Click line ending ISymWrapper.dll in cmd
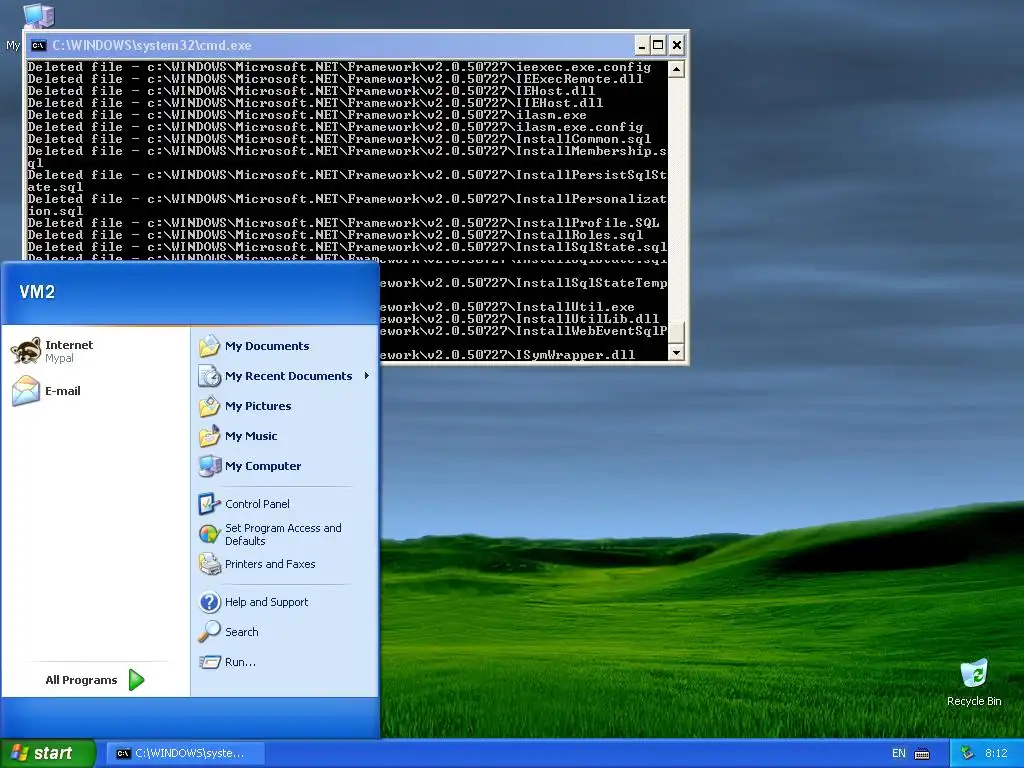This screenshot has height=768, width=1024. (507, 355)
